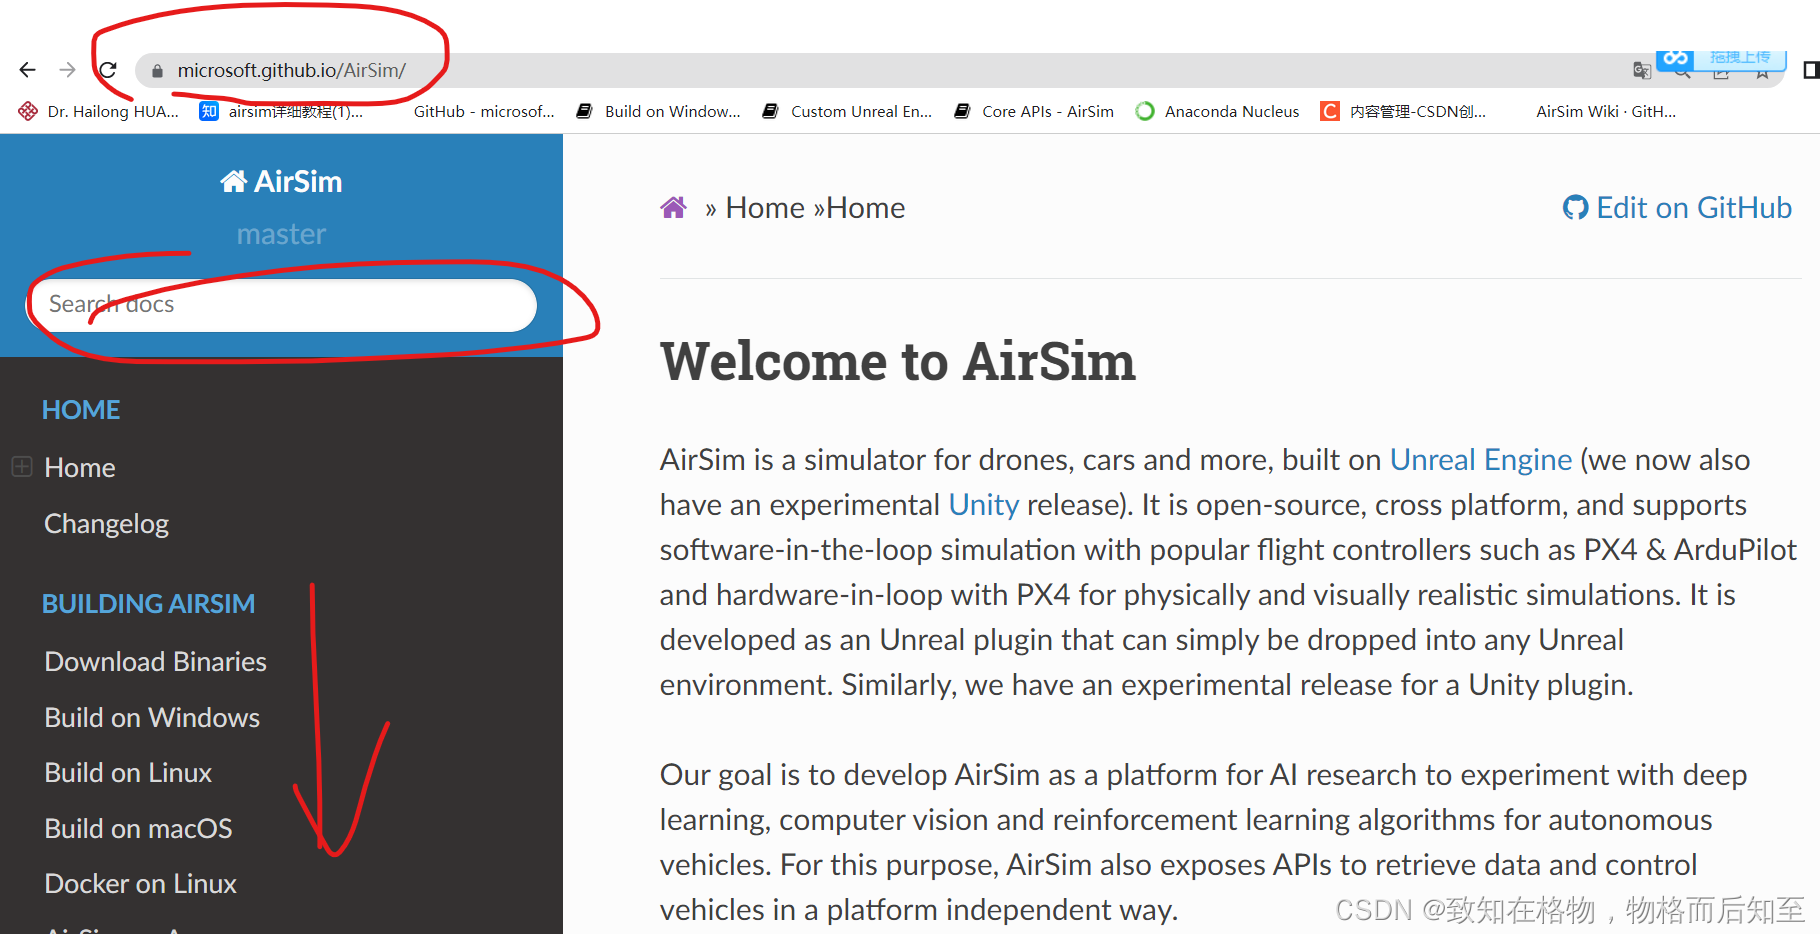Click the Search docs input field
Screen dimensions: 1820x934
pyautogui.click(x=281, y=304)
